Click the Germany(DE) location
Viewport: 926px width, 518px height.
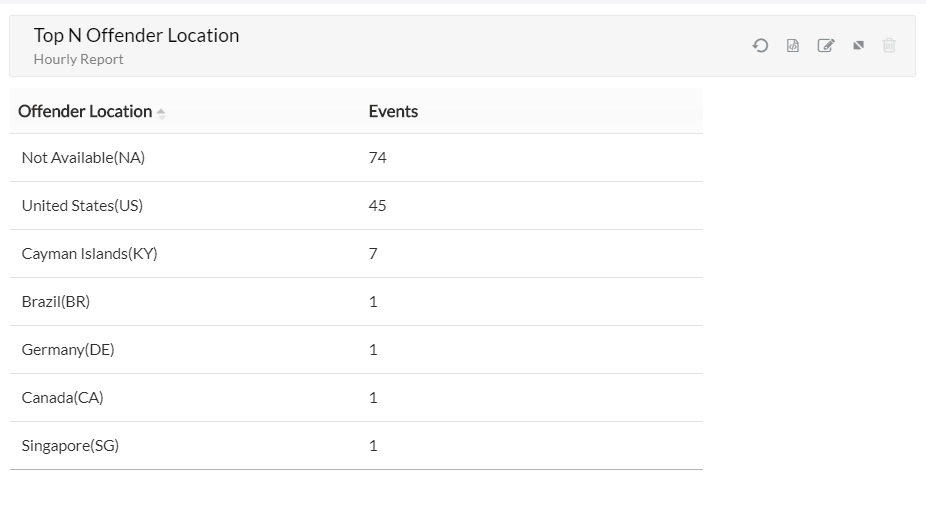pos(68,350)
